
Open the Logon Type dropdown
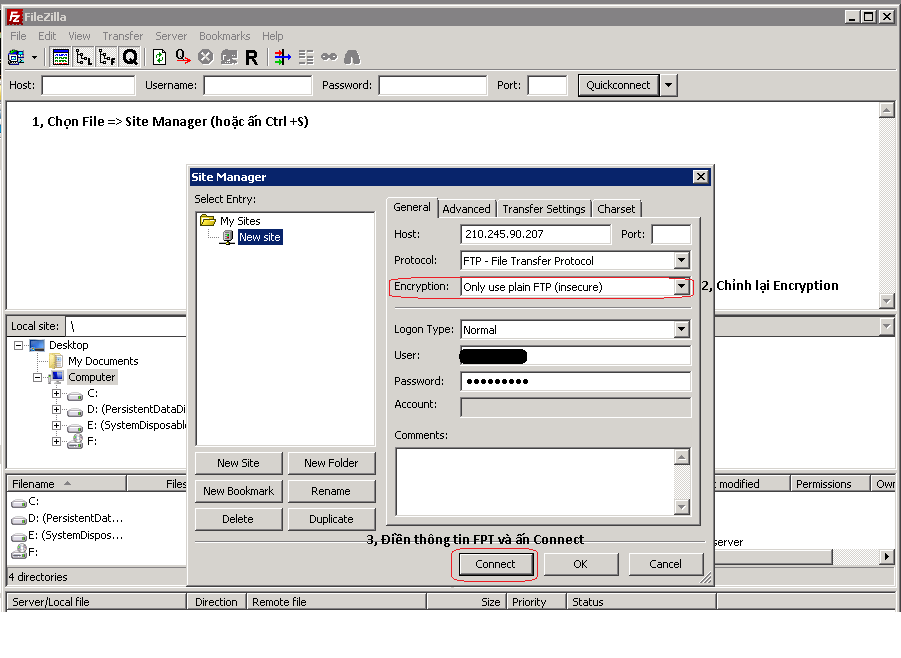[681, 330]
